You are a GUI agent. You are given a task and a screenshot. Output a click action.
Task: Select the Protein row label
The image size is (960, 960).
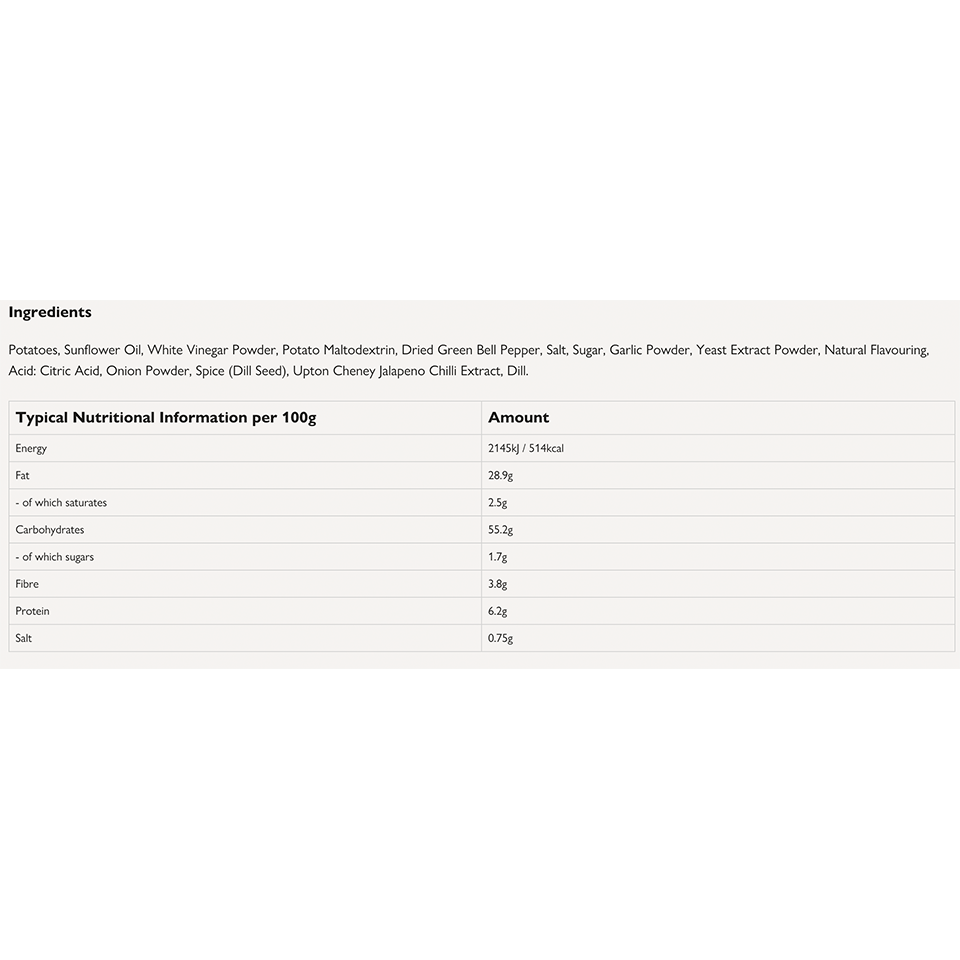[x=32, y=611]
